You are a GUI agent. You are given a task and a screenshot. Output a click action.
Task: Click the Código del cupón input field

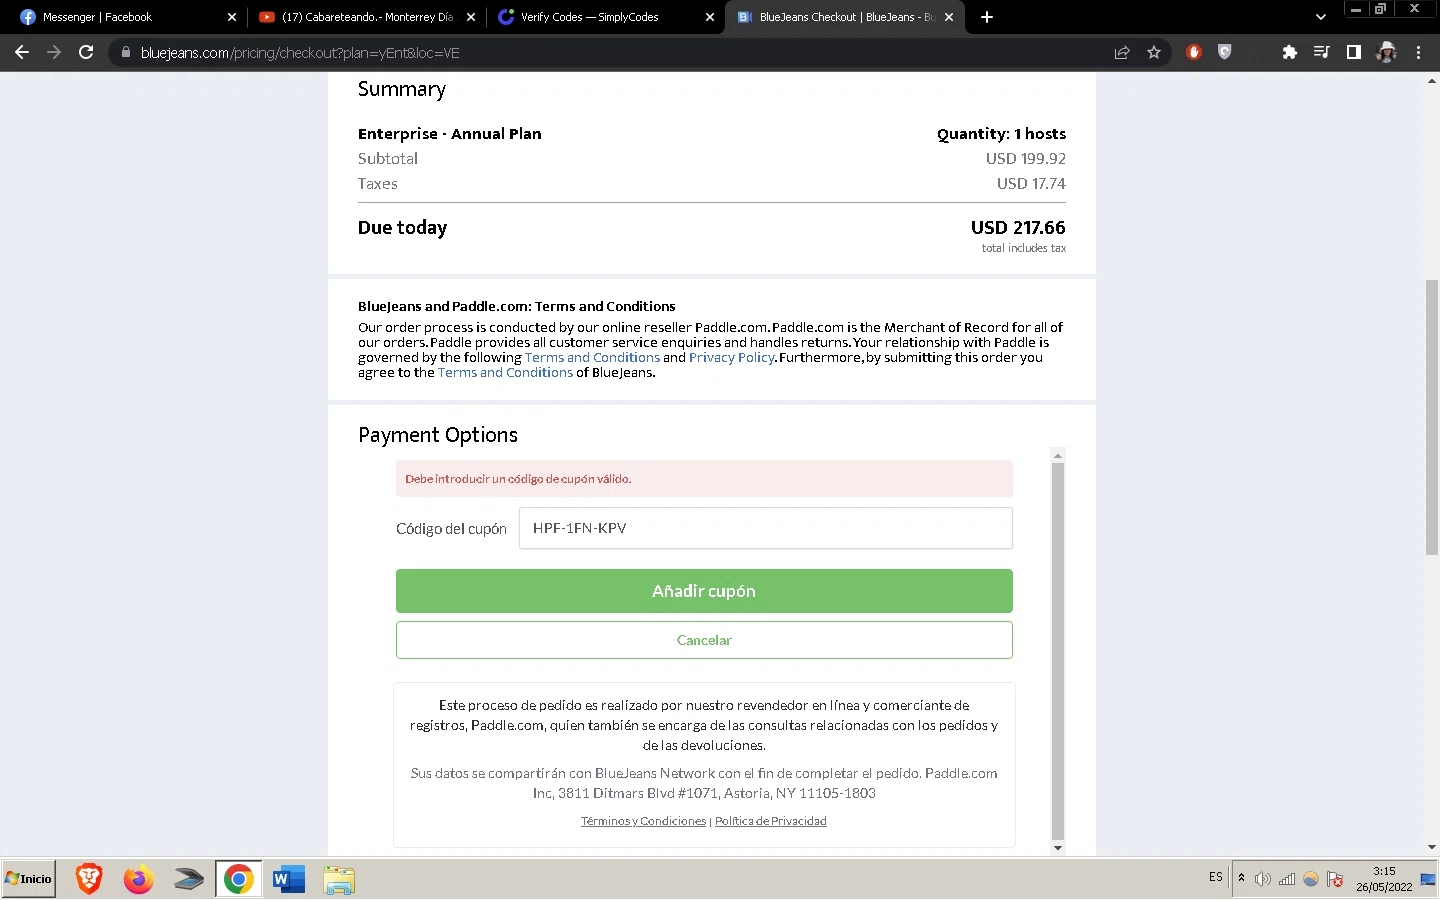point(766,528)
